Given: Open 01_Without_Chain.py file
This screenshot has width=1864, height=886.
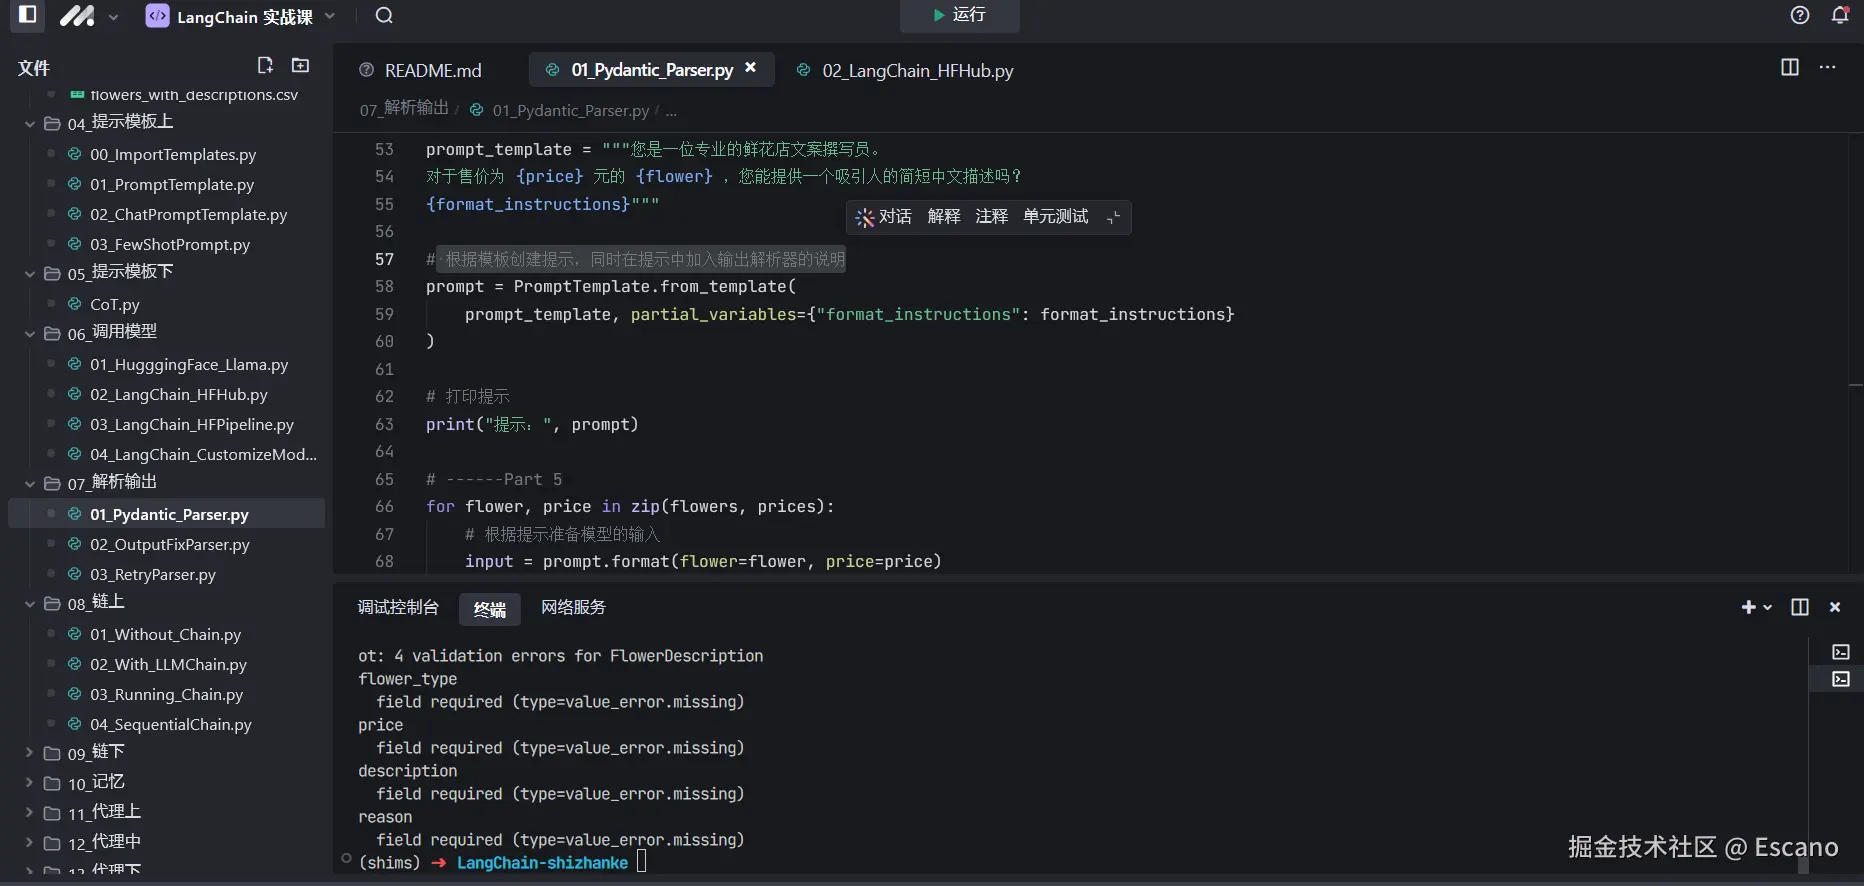Looking at the screenshot, I should (166, 634).
